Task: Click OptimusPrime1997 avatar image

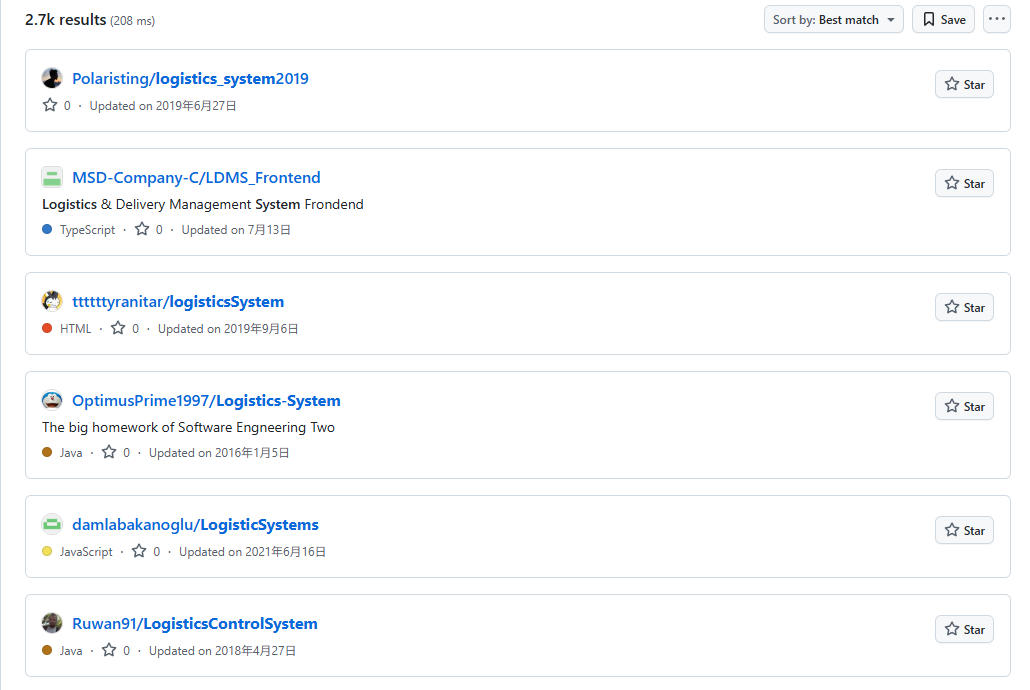Action: [x=52, y=400]
